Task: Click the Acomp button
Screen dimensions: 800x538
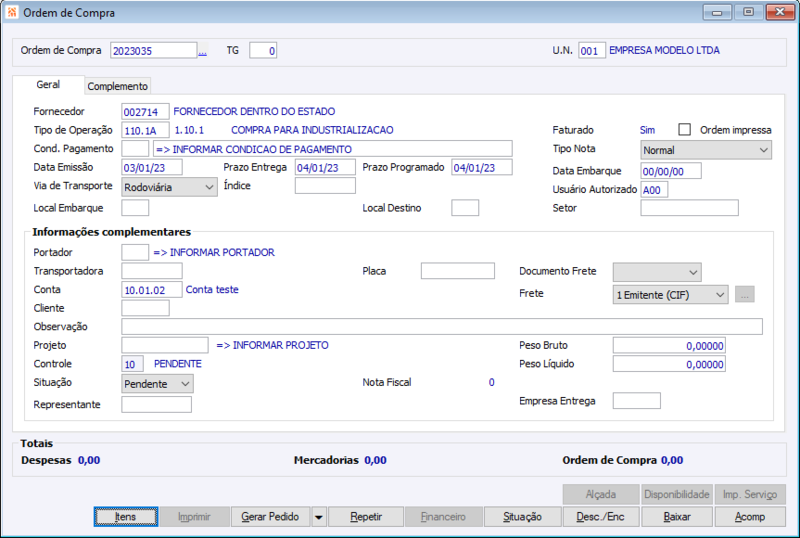Action: point(750,517)
